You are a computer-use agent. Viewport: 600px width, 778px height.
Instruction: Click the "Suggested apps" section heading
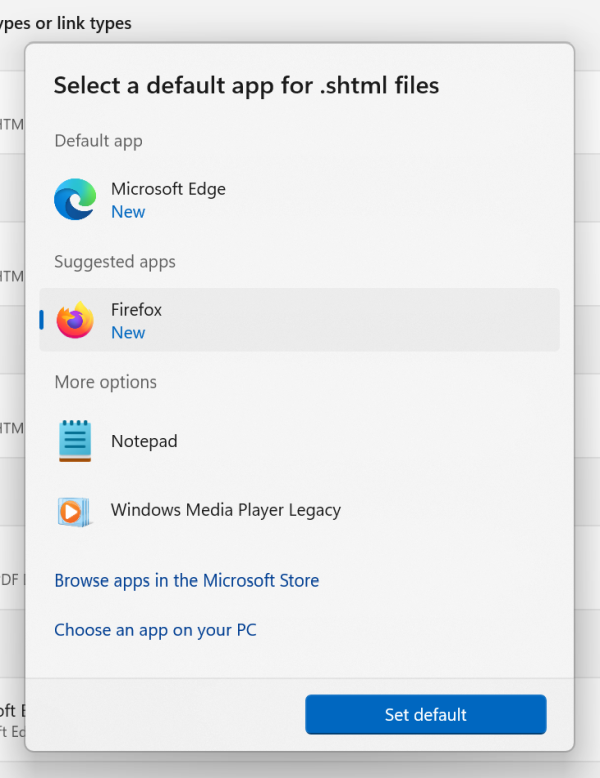(115, 262)
